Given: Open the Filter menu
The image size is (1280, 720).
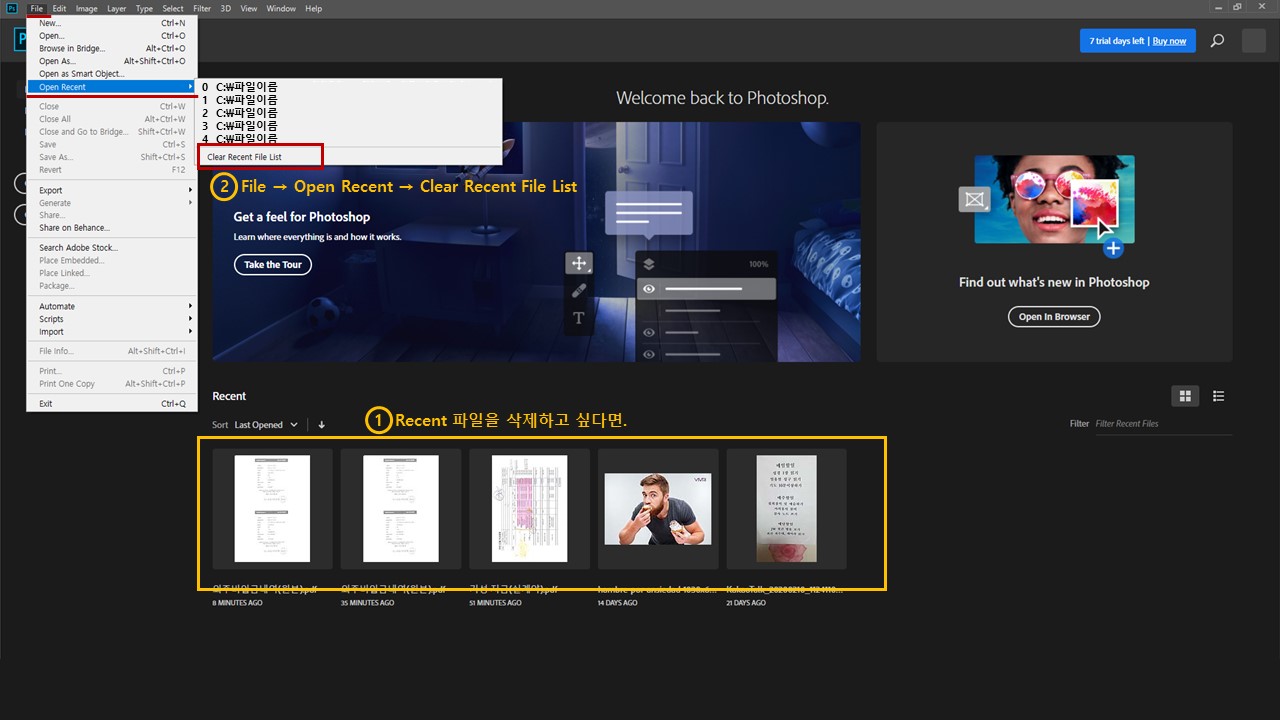Looking at the screenshot, I should point(202,8).
